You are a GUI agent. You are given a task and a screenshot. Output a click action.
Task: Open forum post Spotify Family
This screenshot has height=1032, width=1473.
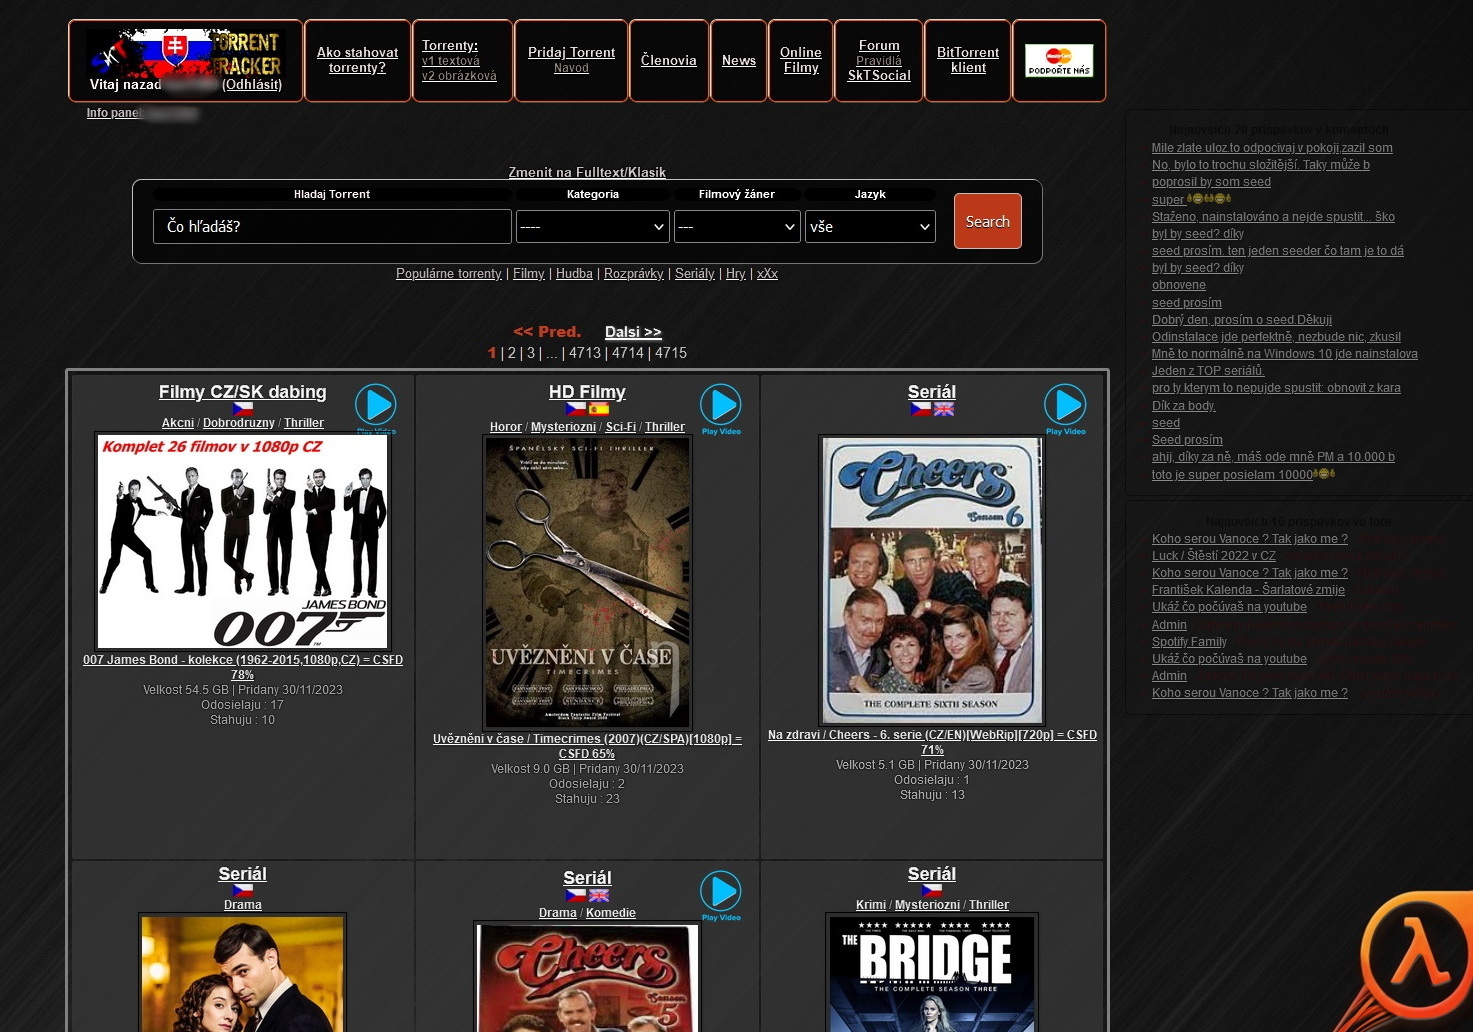pos(1189,642)
